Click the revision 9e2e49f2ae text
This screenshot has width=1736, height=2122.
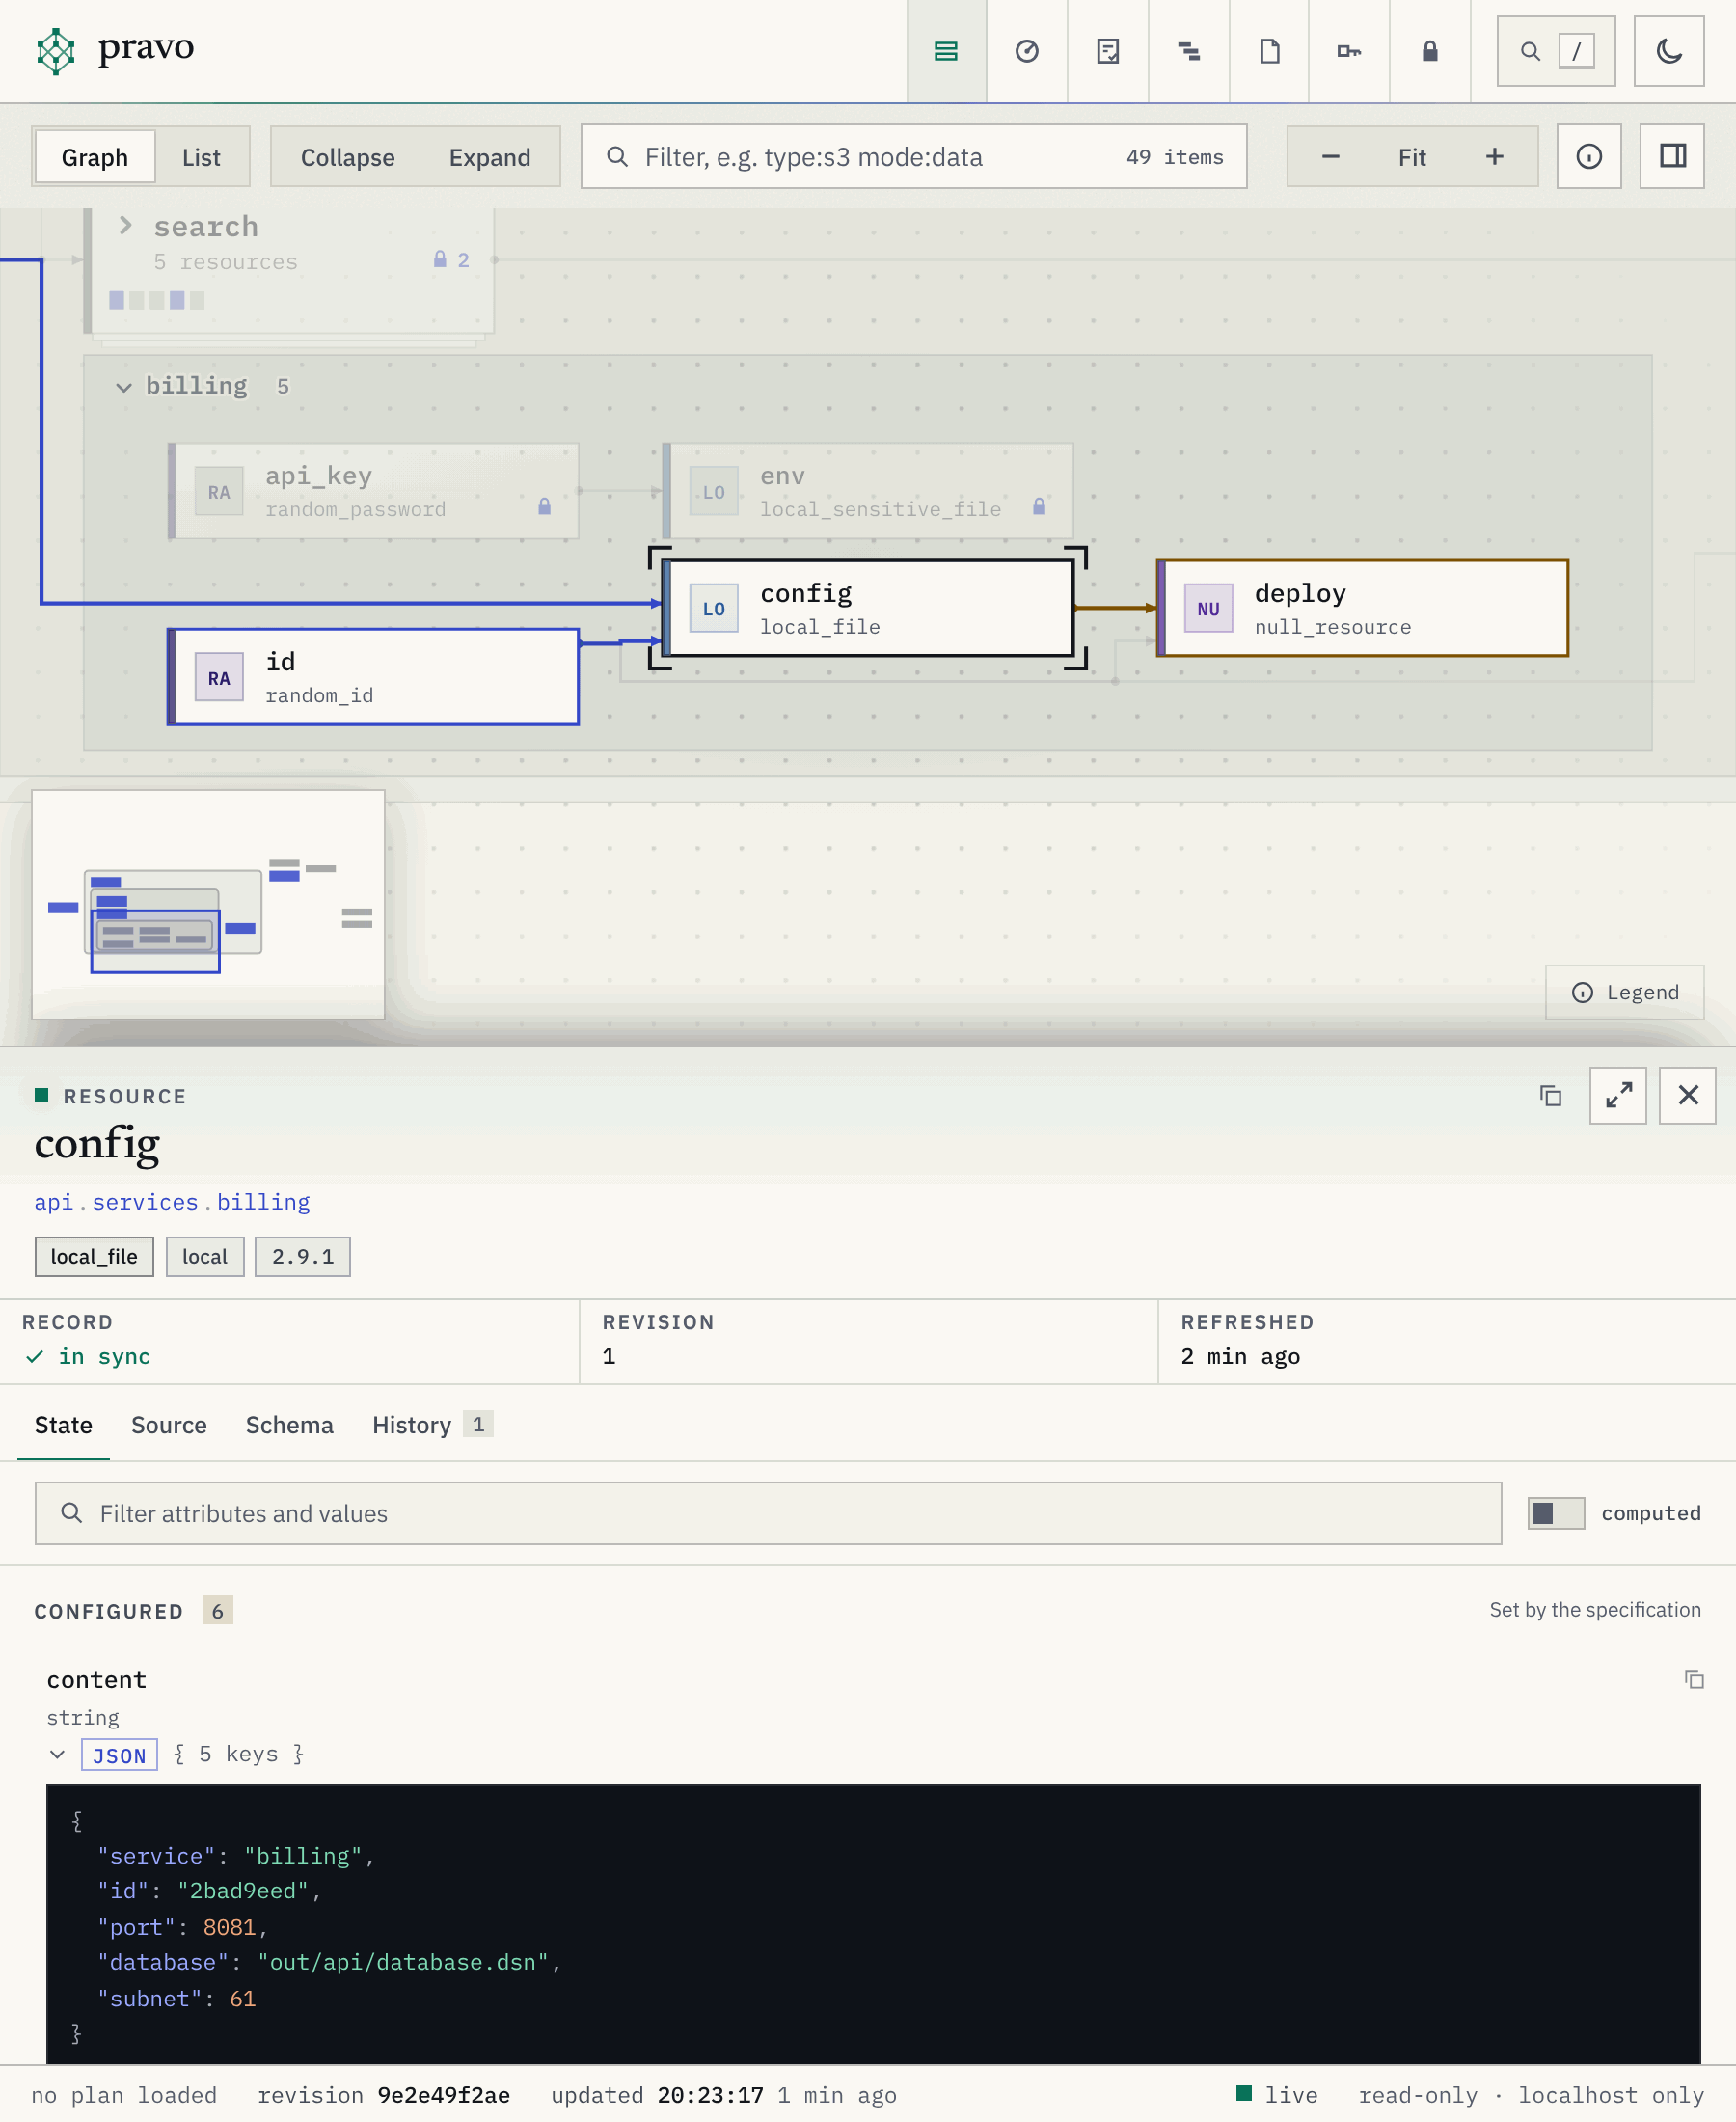click(x=384, y=2095)
